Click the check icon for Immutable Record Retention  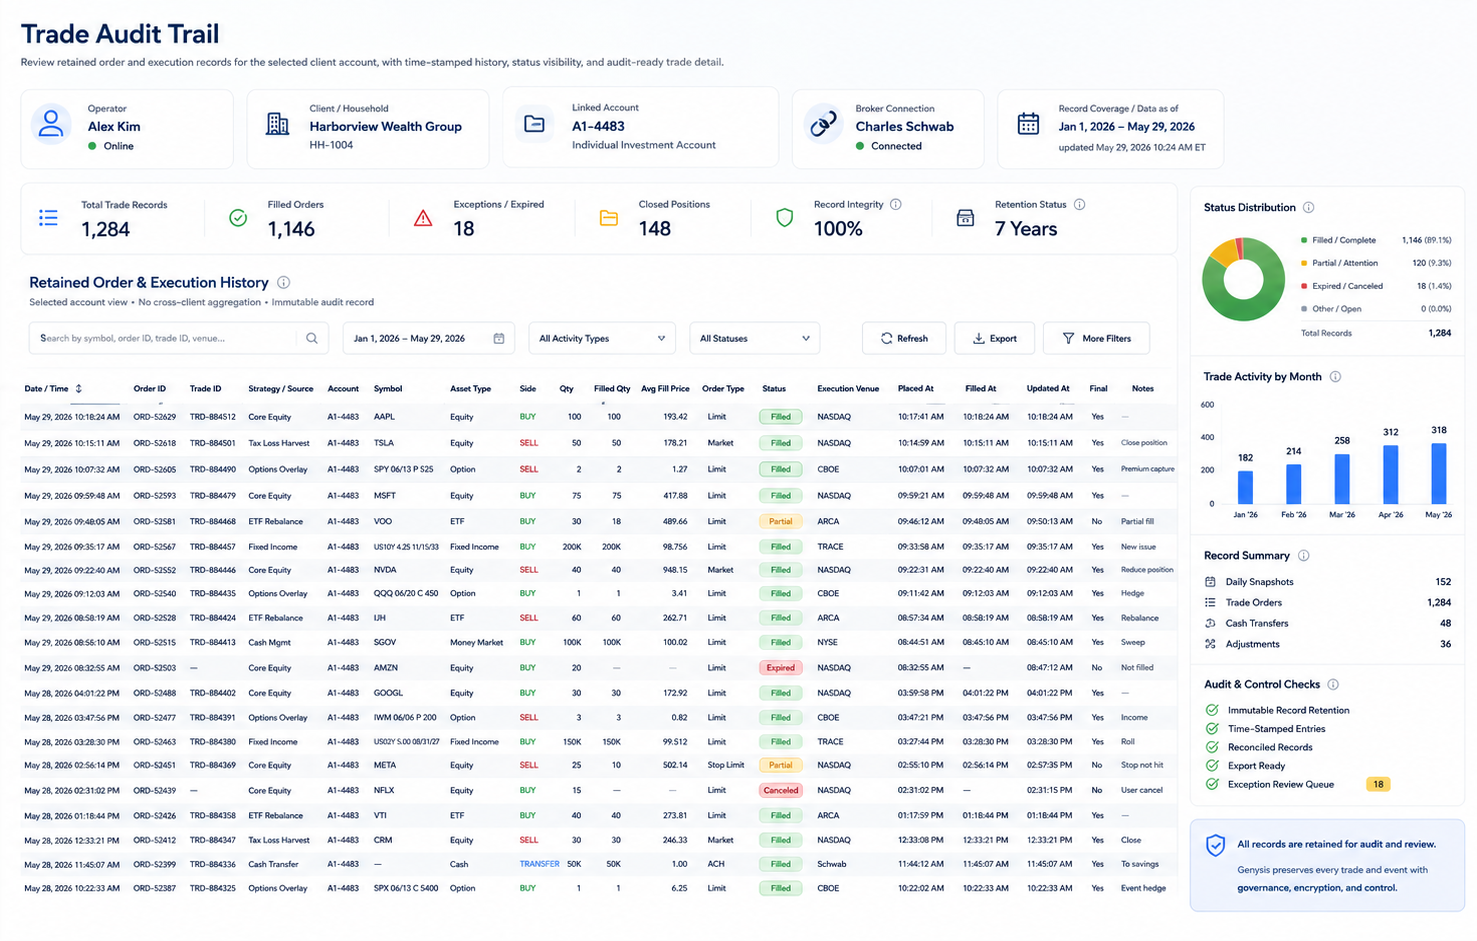(1212, 710)
